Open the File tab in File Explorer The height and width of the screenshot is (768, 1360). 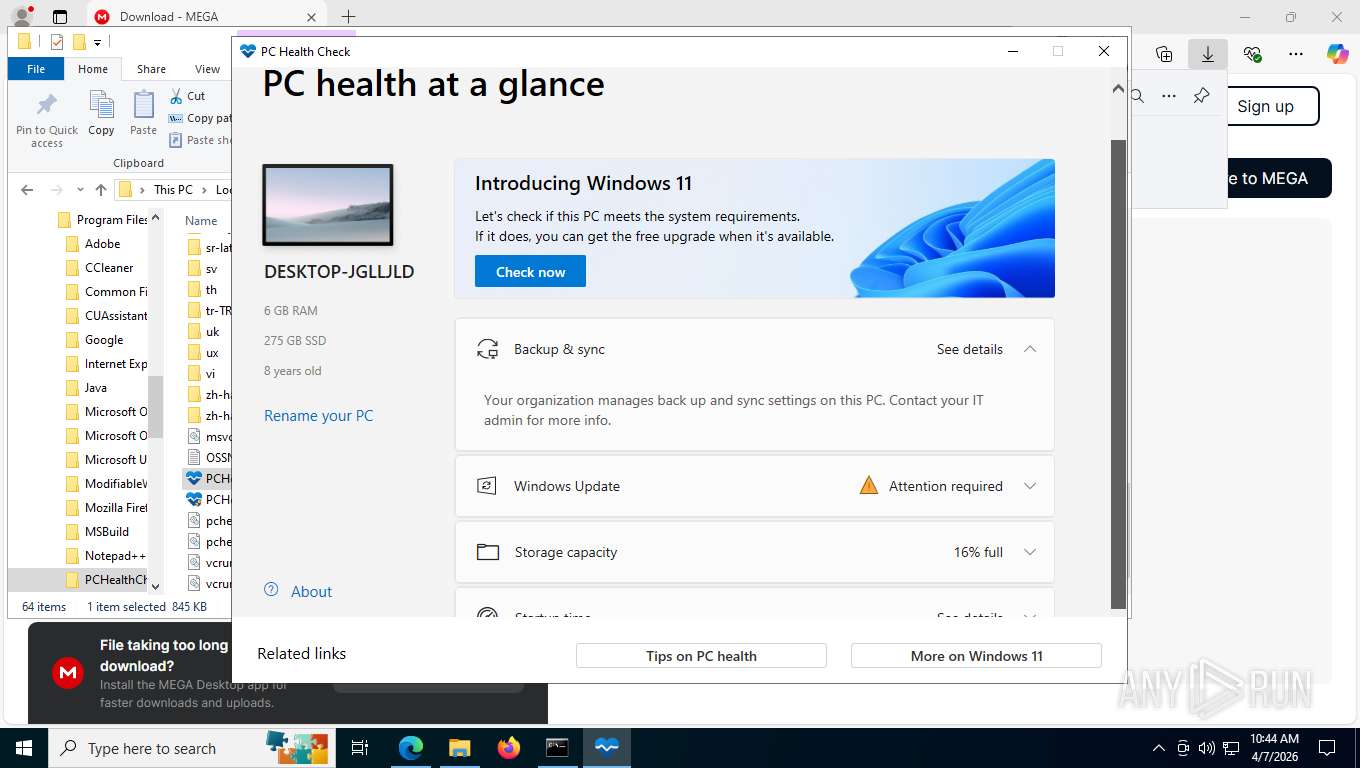click(36, 69)
